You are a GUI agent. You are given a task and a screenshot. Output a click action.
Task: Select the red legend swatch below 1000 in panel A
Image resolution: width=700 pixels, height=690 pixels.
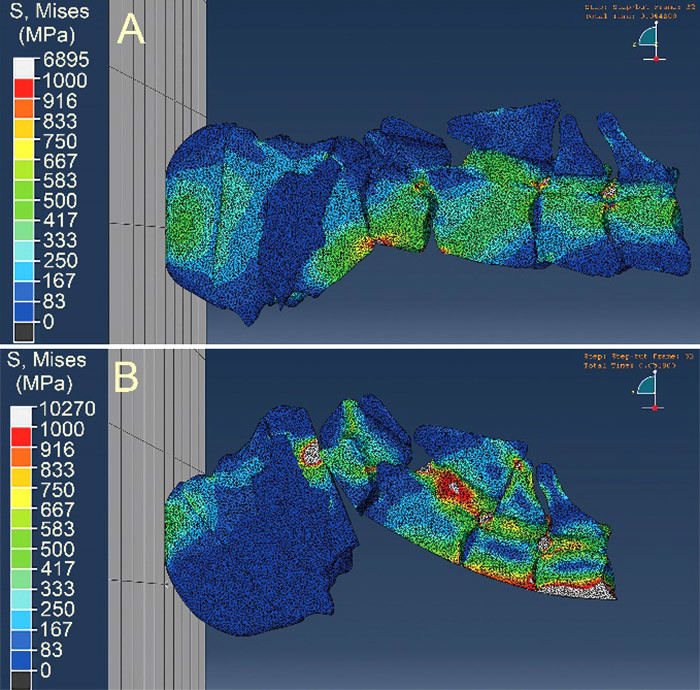24,88
